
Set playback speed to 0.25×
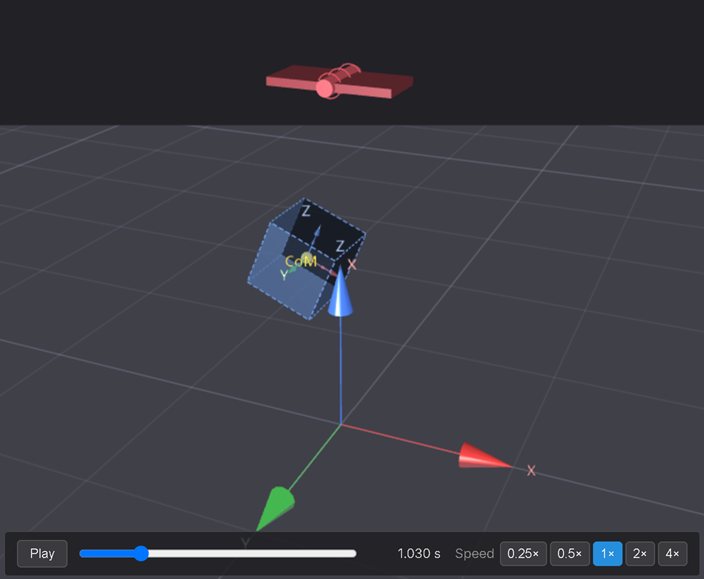click(x=523, y=553)
